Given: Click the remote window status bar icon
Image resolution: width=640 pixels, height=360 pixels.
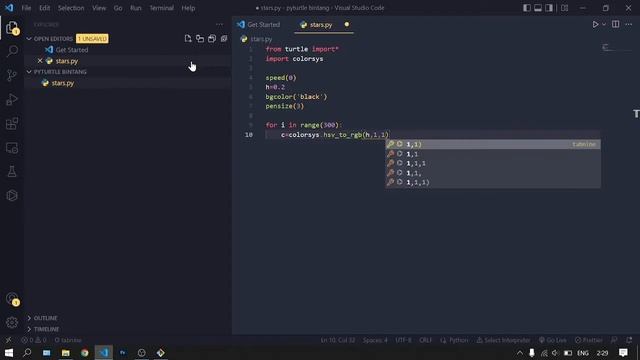Looking at the screenshot, I should click(x=8, y=340).
